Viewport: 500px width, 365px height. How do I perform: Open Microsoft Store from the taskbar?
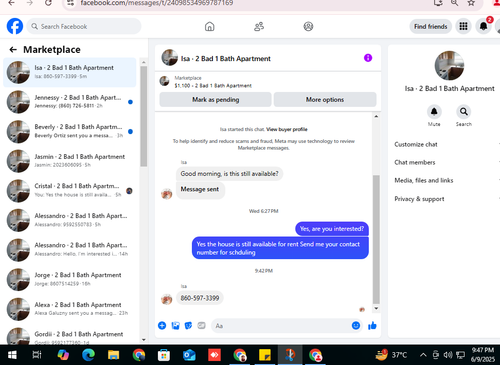[x=164, y=355]
